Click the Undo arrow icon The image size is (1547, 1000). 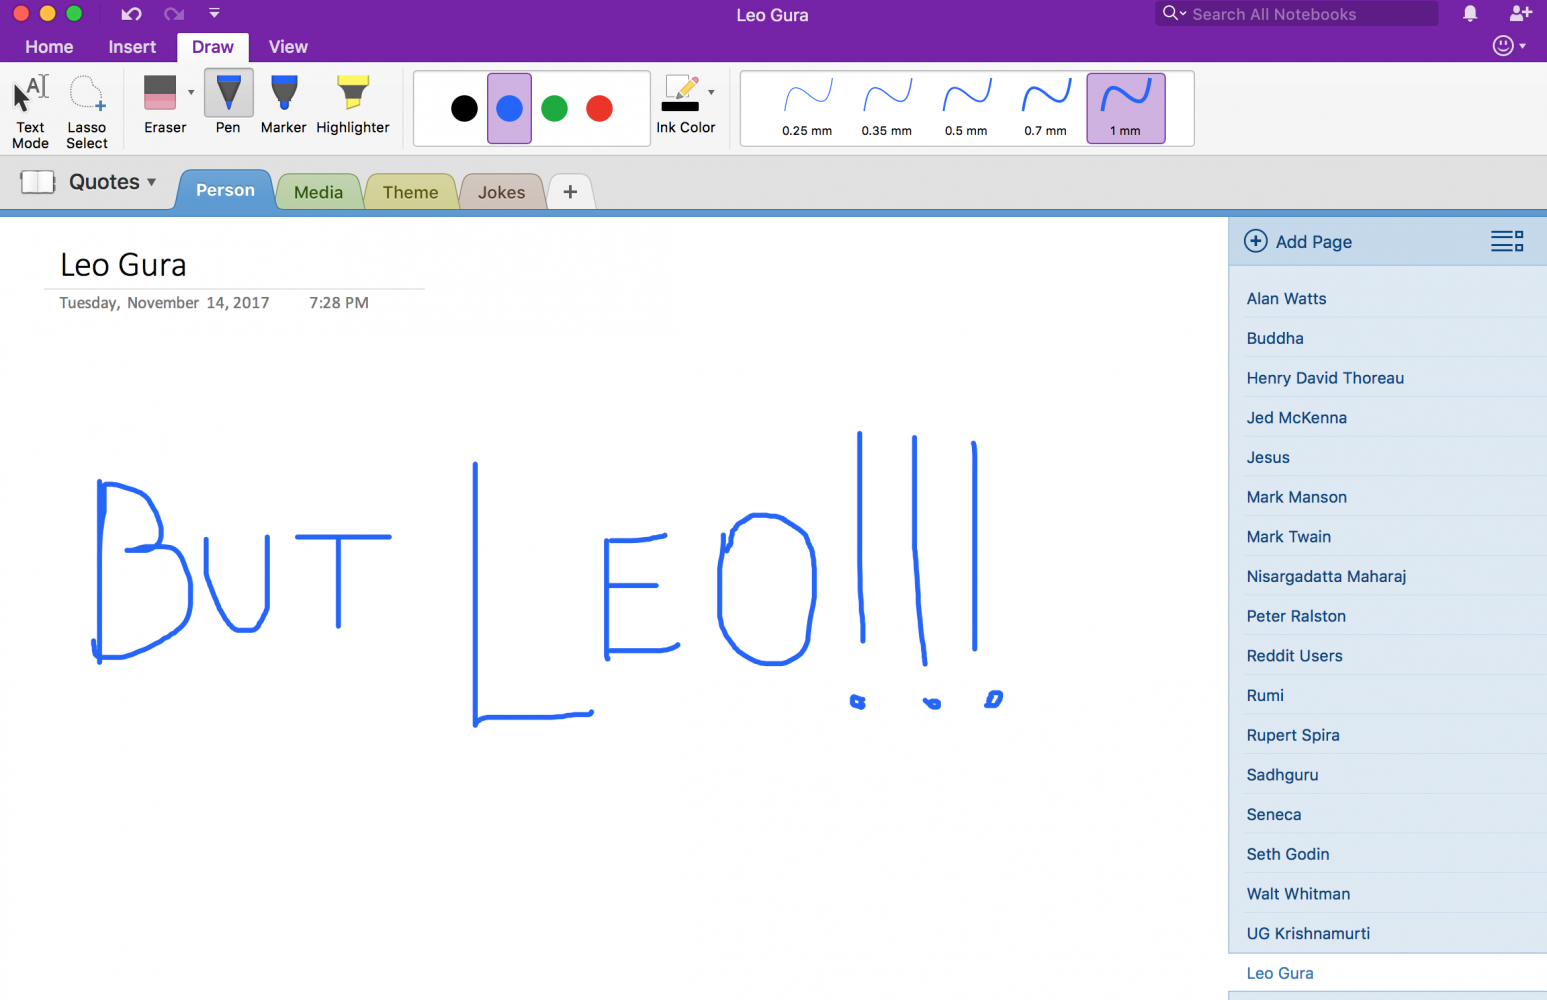click(131, 14)
